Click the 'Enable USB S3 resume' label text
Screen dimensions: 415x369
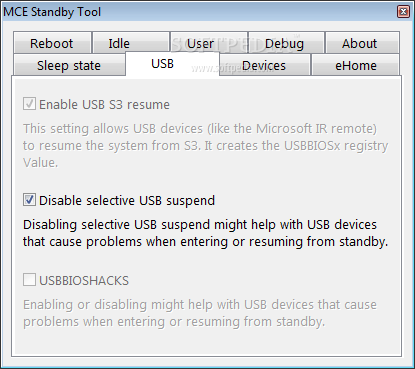coord(104,105)
